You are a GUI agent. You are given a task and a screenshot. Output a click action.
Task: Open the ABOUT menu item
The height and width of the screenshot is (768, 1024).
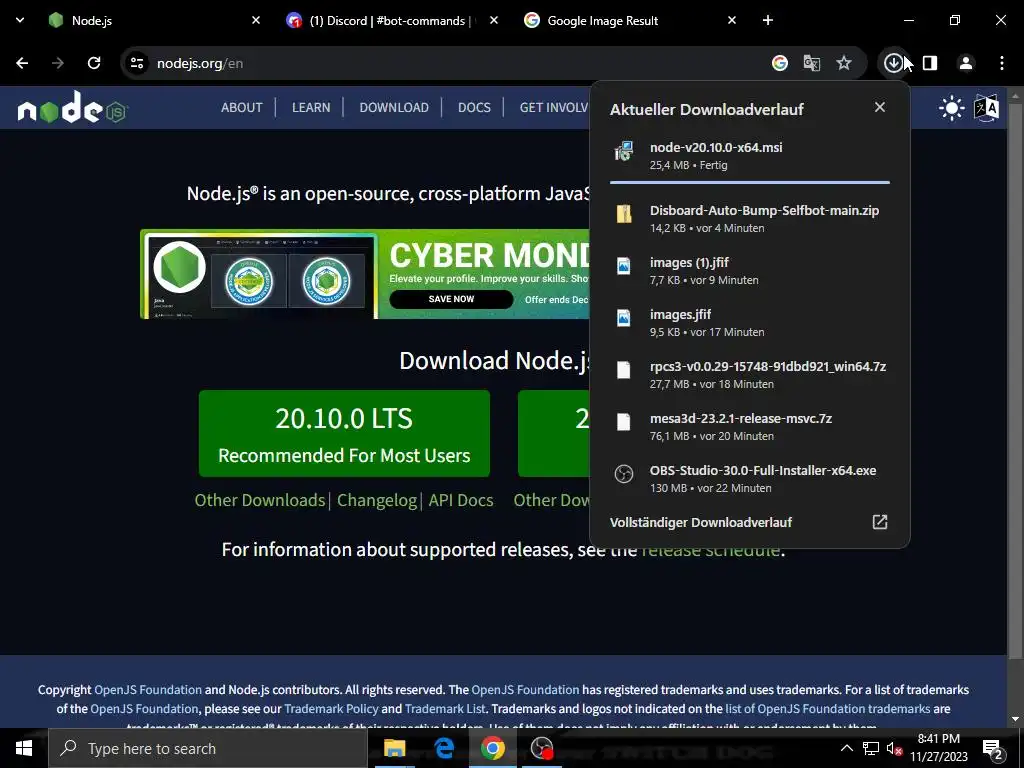(242, 108)
